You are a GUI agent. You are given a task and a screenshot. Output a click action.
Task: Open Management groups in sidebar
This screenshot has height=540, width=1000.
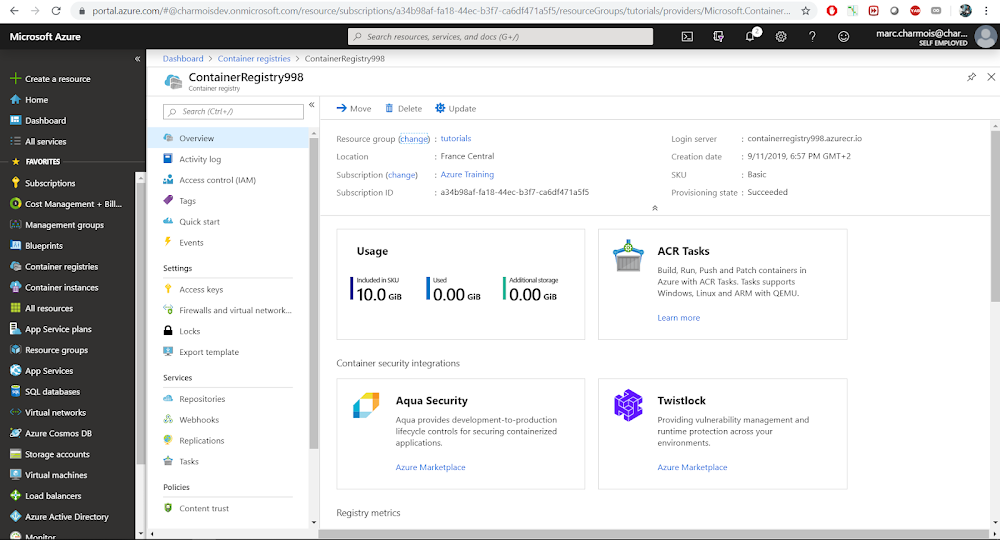click(57, 225)
